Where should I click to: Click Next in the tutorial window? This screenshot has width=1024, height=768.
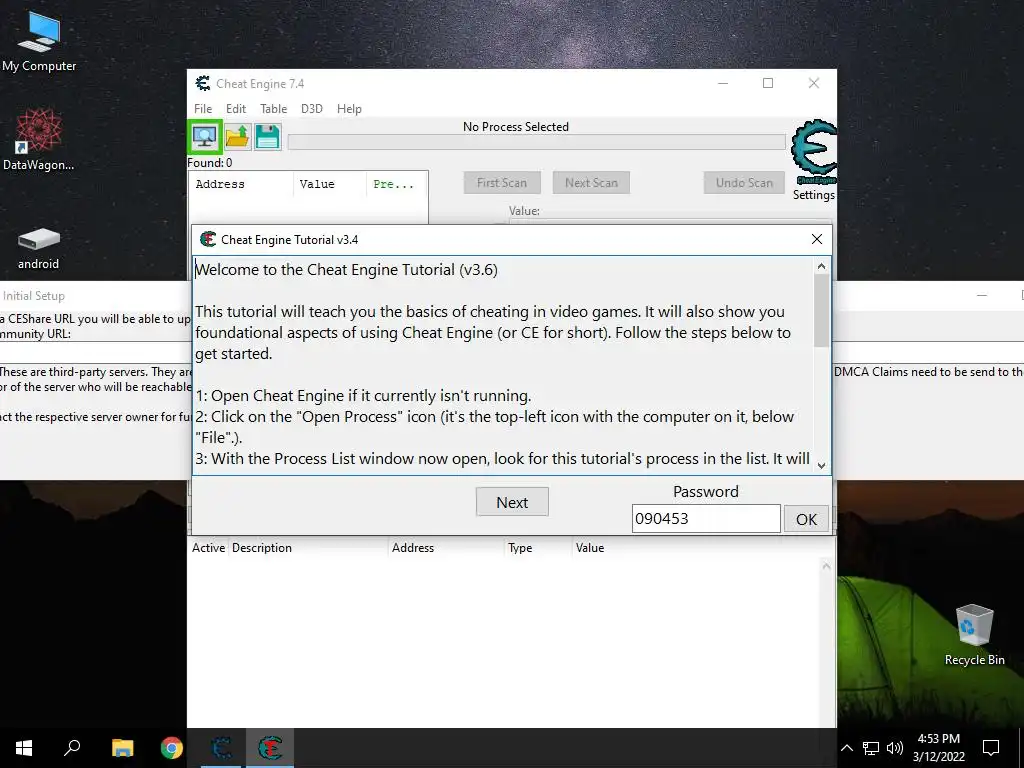tap(512, 502)
